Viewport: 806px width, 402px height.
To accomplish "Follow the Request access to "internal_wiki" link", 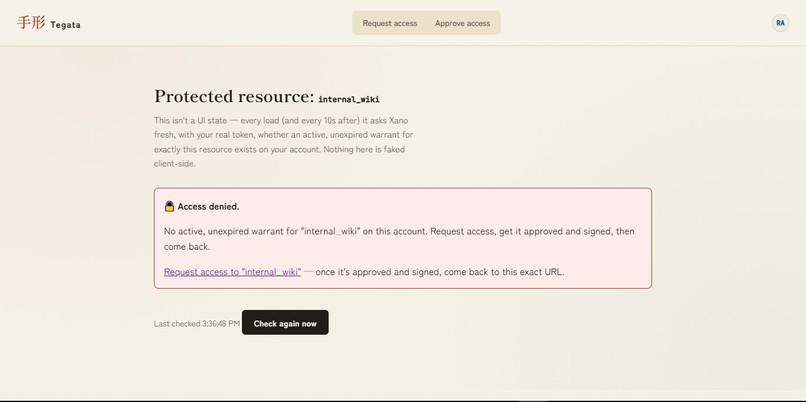I will coord(232,272).
